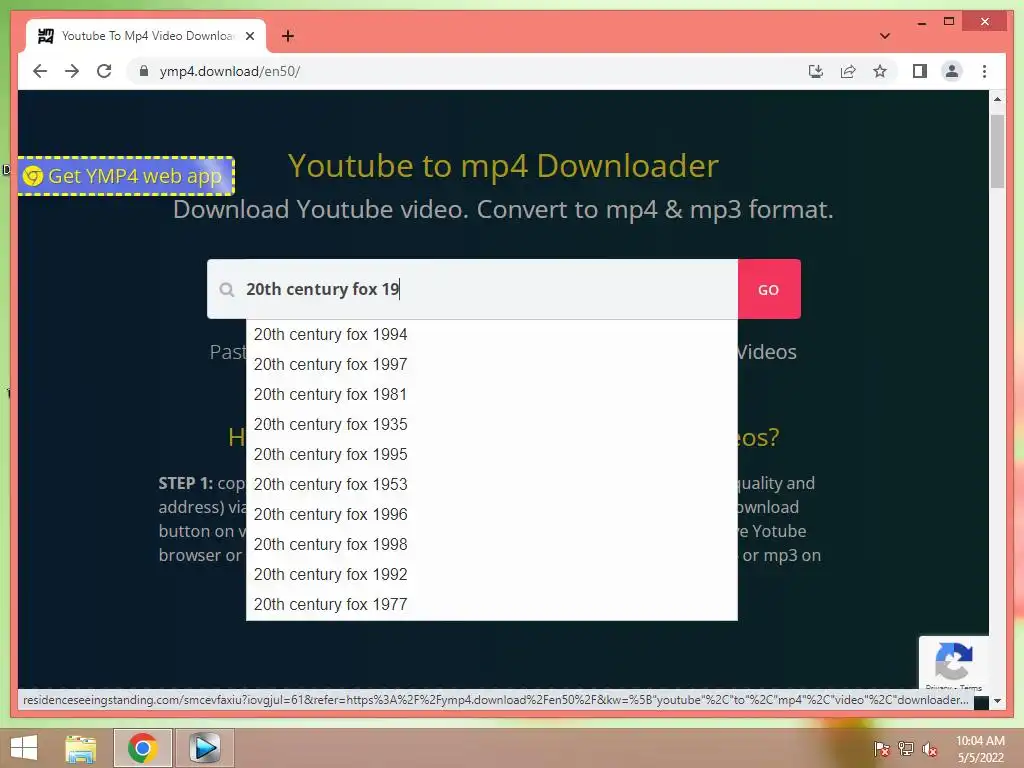Click the Chrome taskbar icon
This screenshot has height=768, width=1024.
143,748
